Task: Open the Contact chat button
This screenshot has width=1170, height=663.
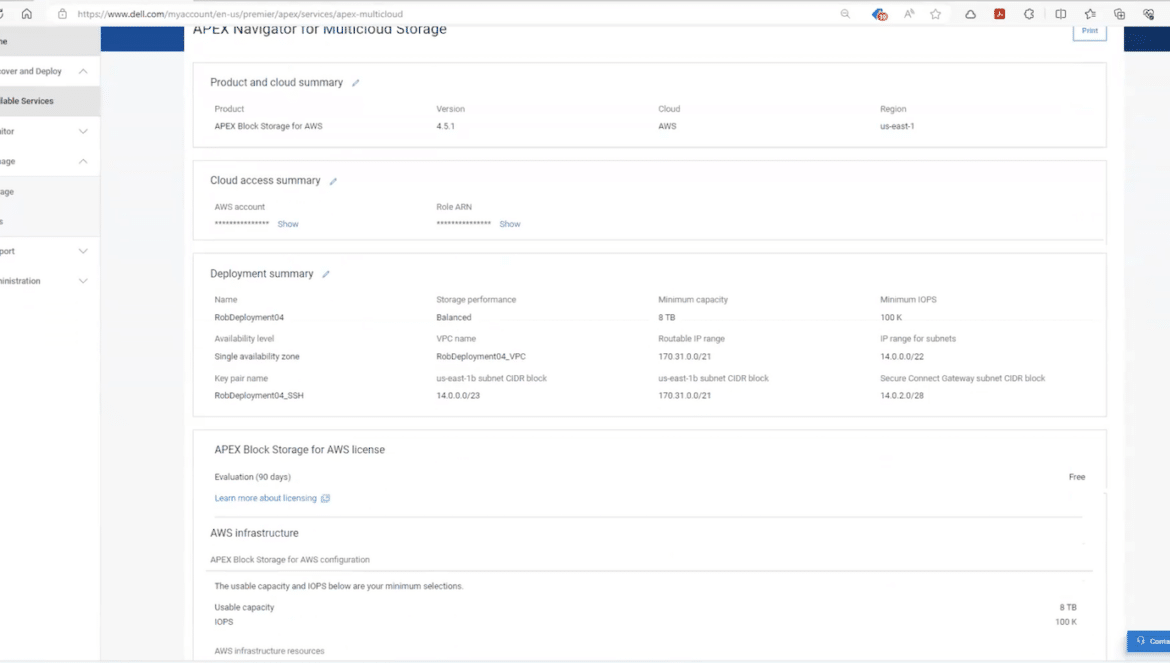Action: (x=1149, y=641)
